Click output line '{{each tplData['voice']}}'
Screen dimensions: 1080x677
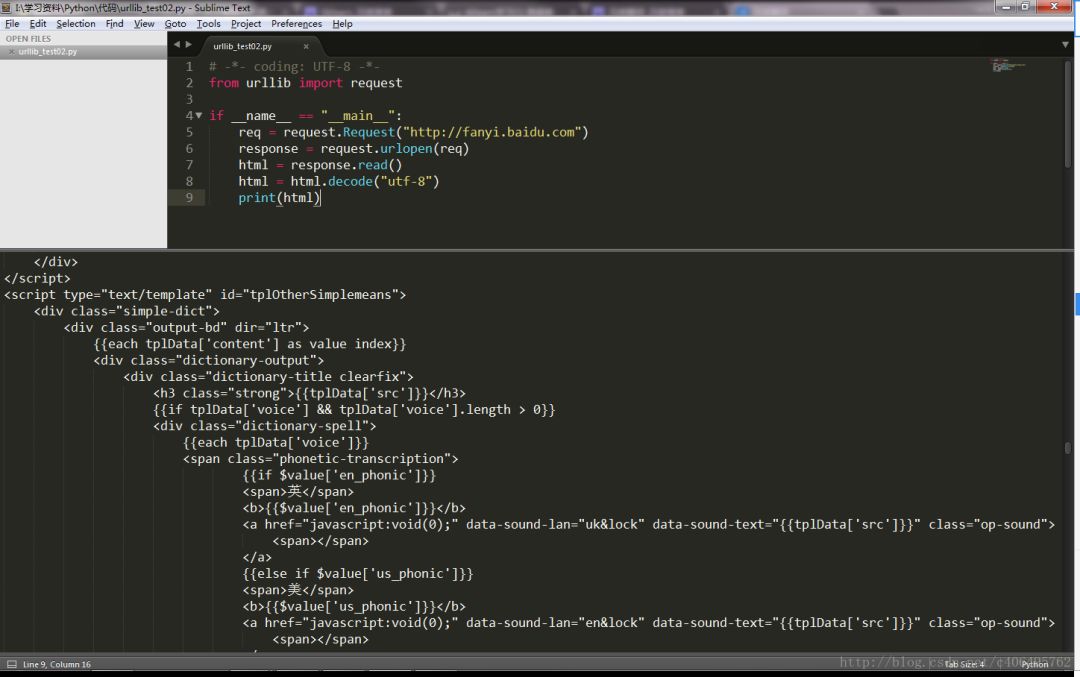coord(276,443)
